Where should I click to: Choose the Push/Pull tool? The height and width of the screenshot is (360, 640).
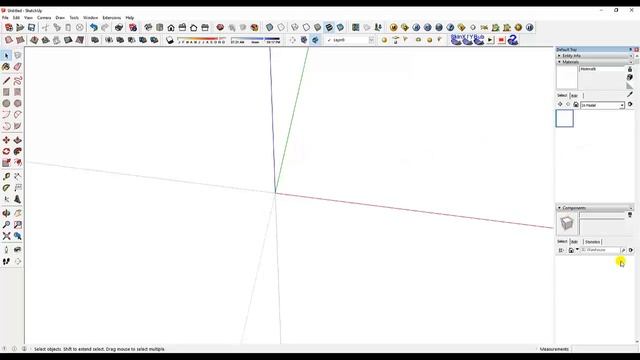pos(18,140)
